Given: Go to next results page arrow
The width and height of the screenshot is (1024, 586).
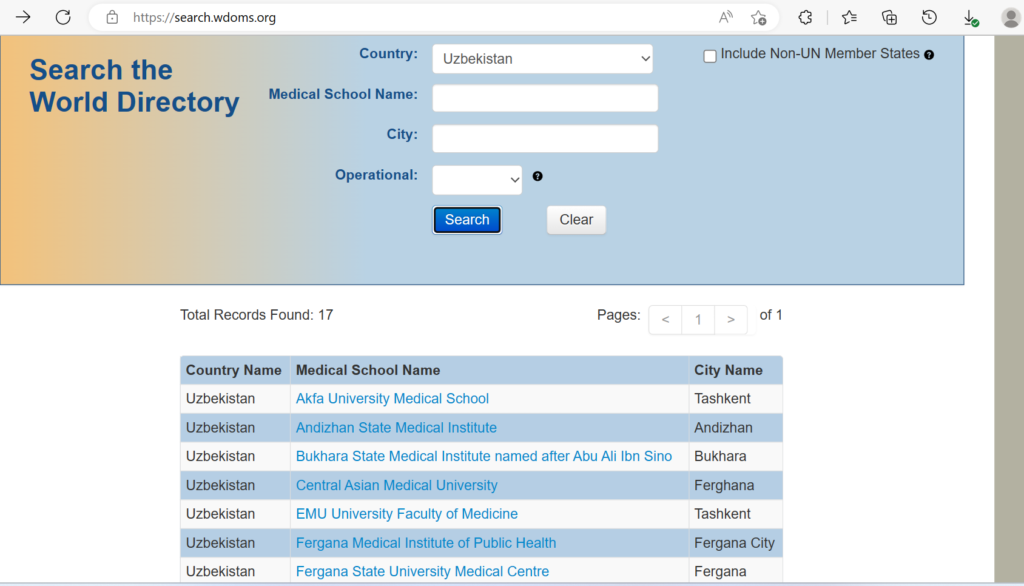Looking at the screenshot, I should click(x=731, y=319).
